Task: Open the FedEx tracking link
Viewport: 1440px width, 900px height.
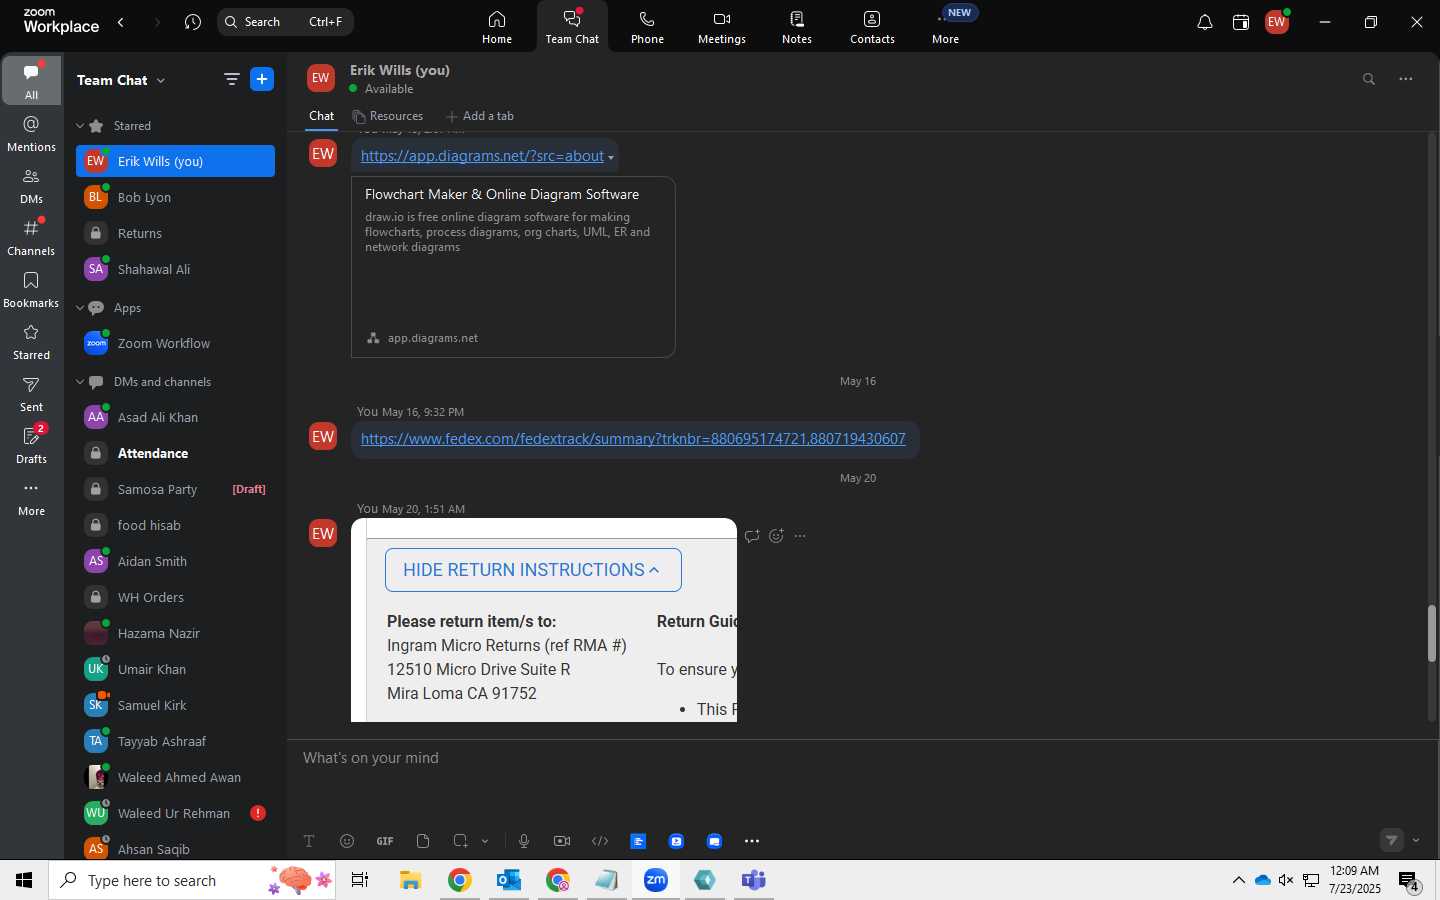Action: click(x=633, y=439)
